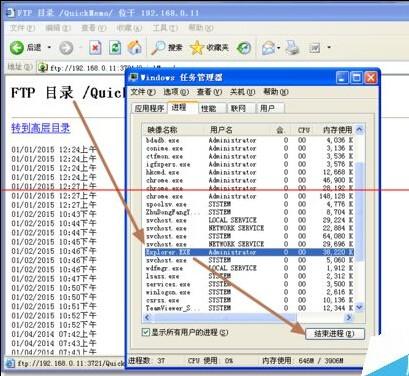Open Task Manager 选项(O) menu

176,92
